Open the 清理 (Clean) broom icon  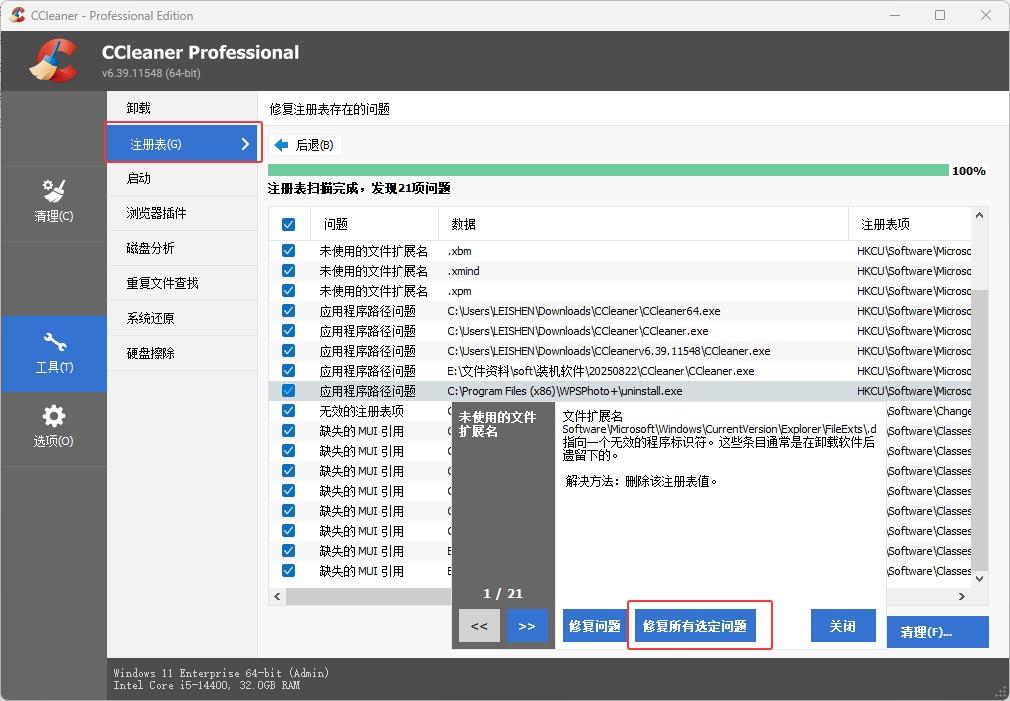tap(54, 190)
